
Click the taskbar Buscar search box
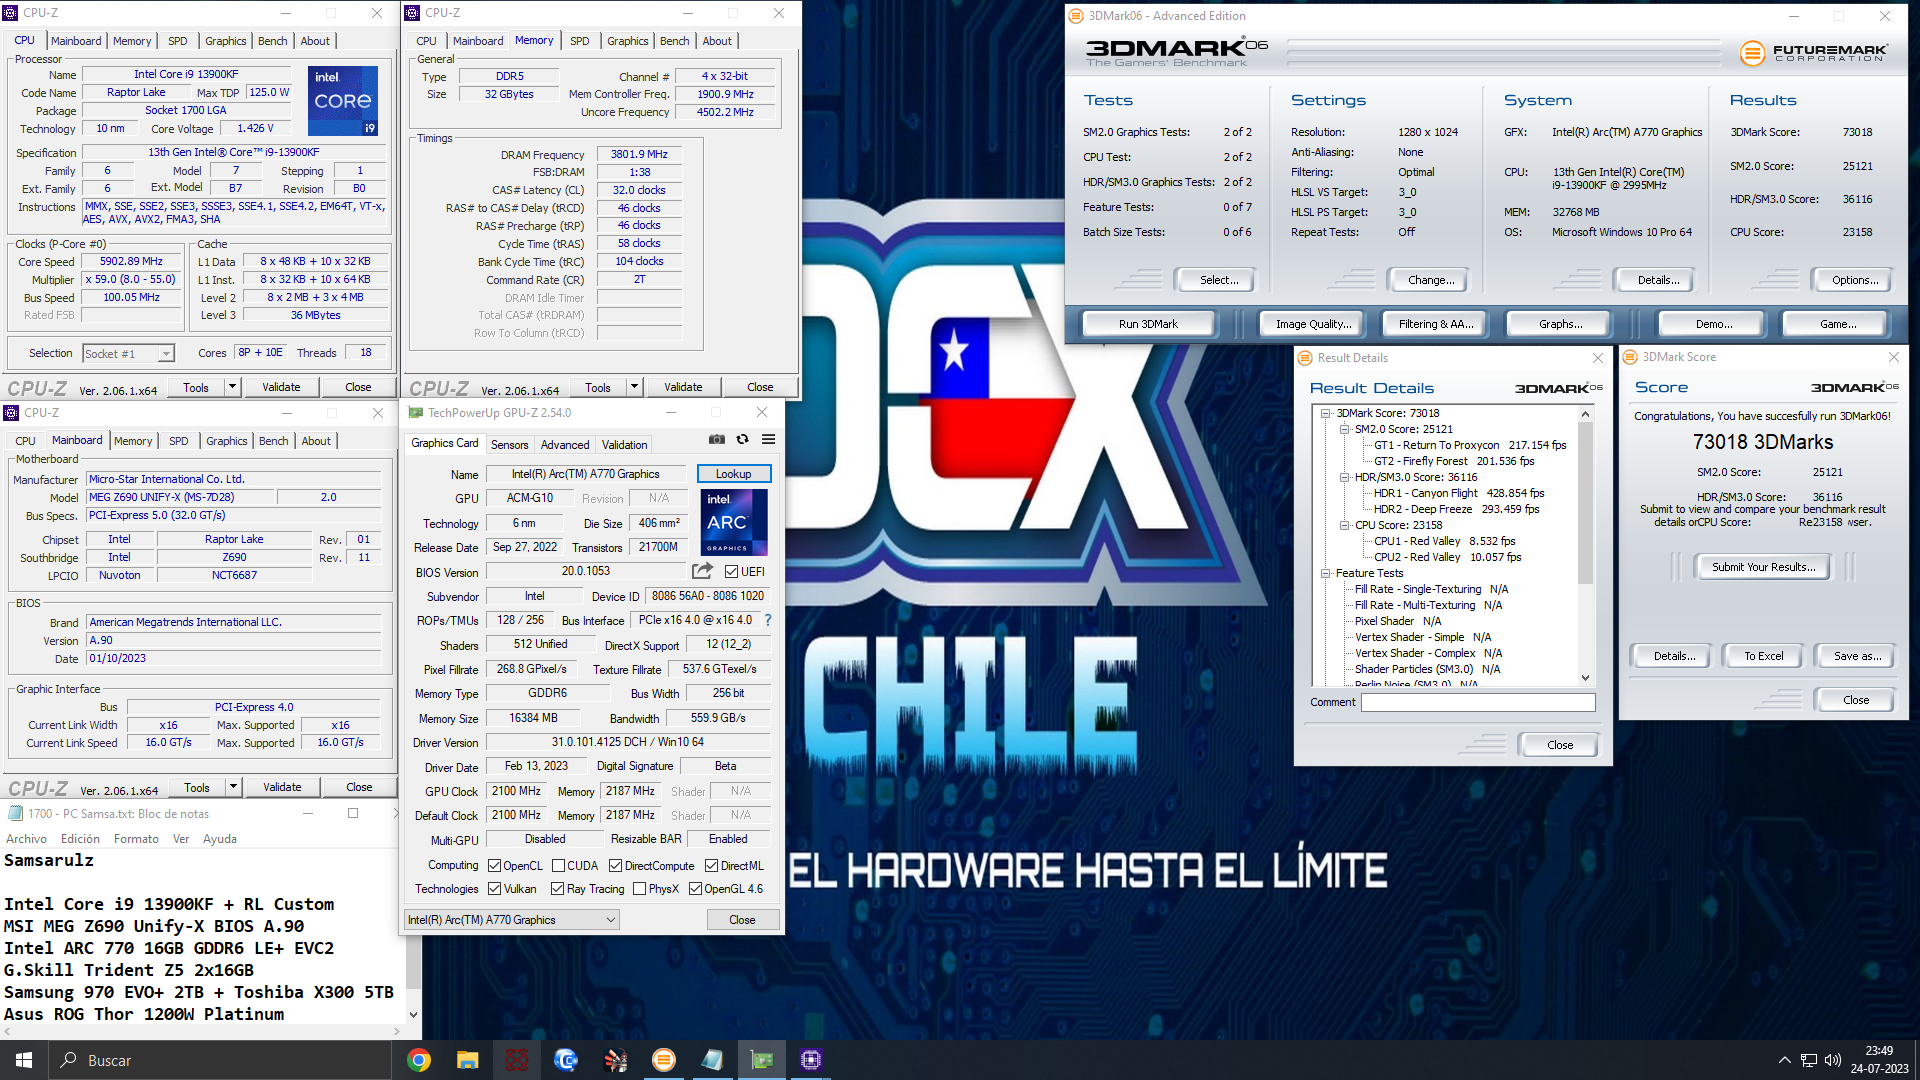pyautogui.click(x=220, y=1060)
